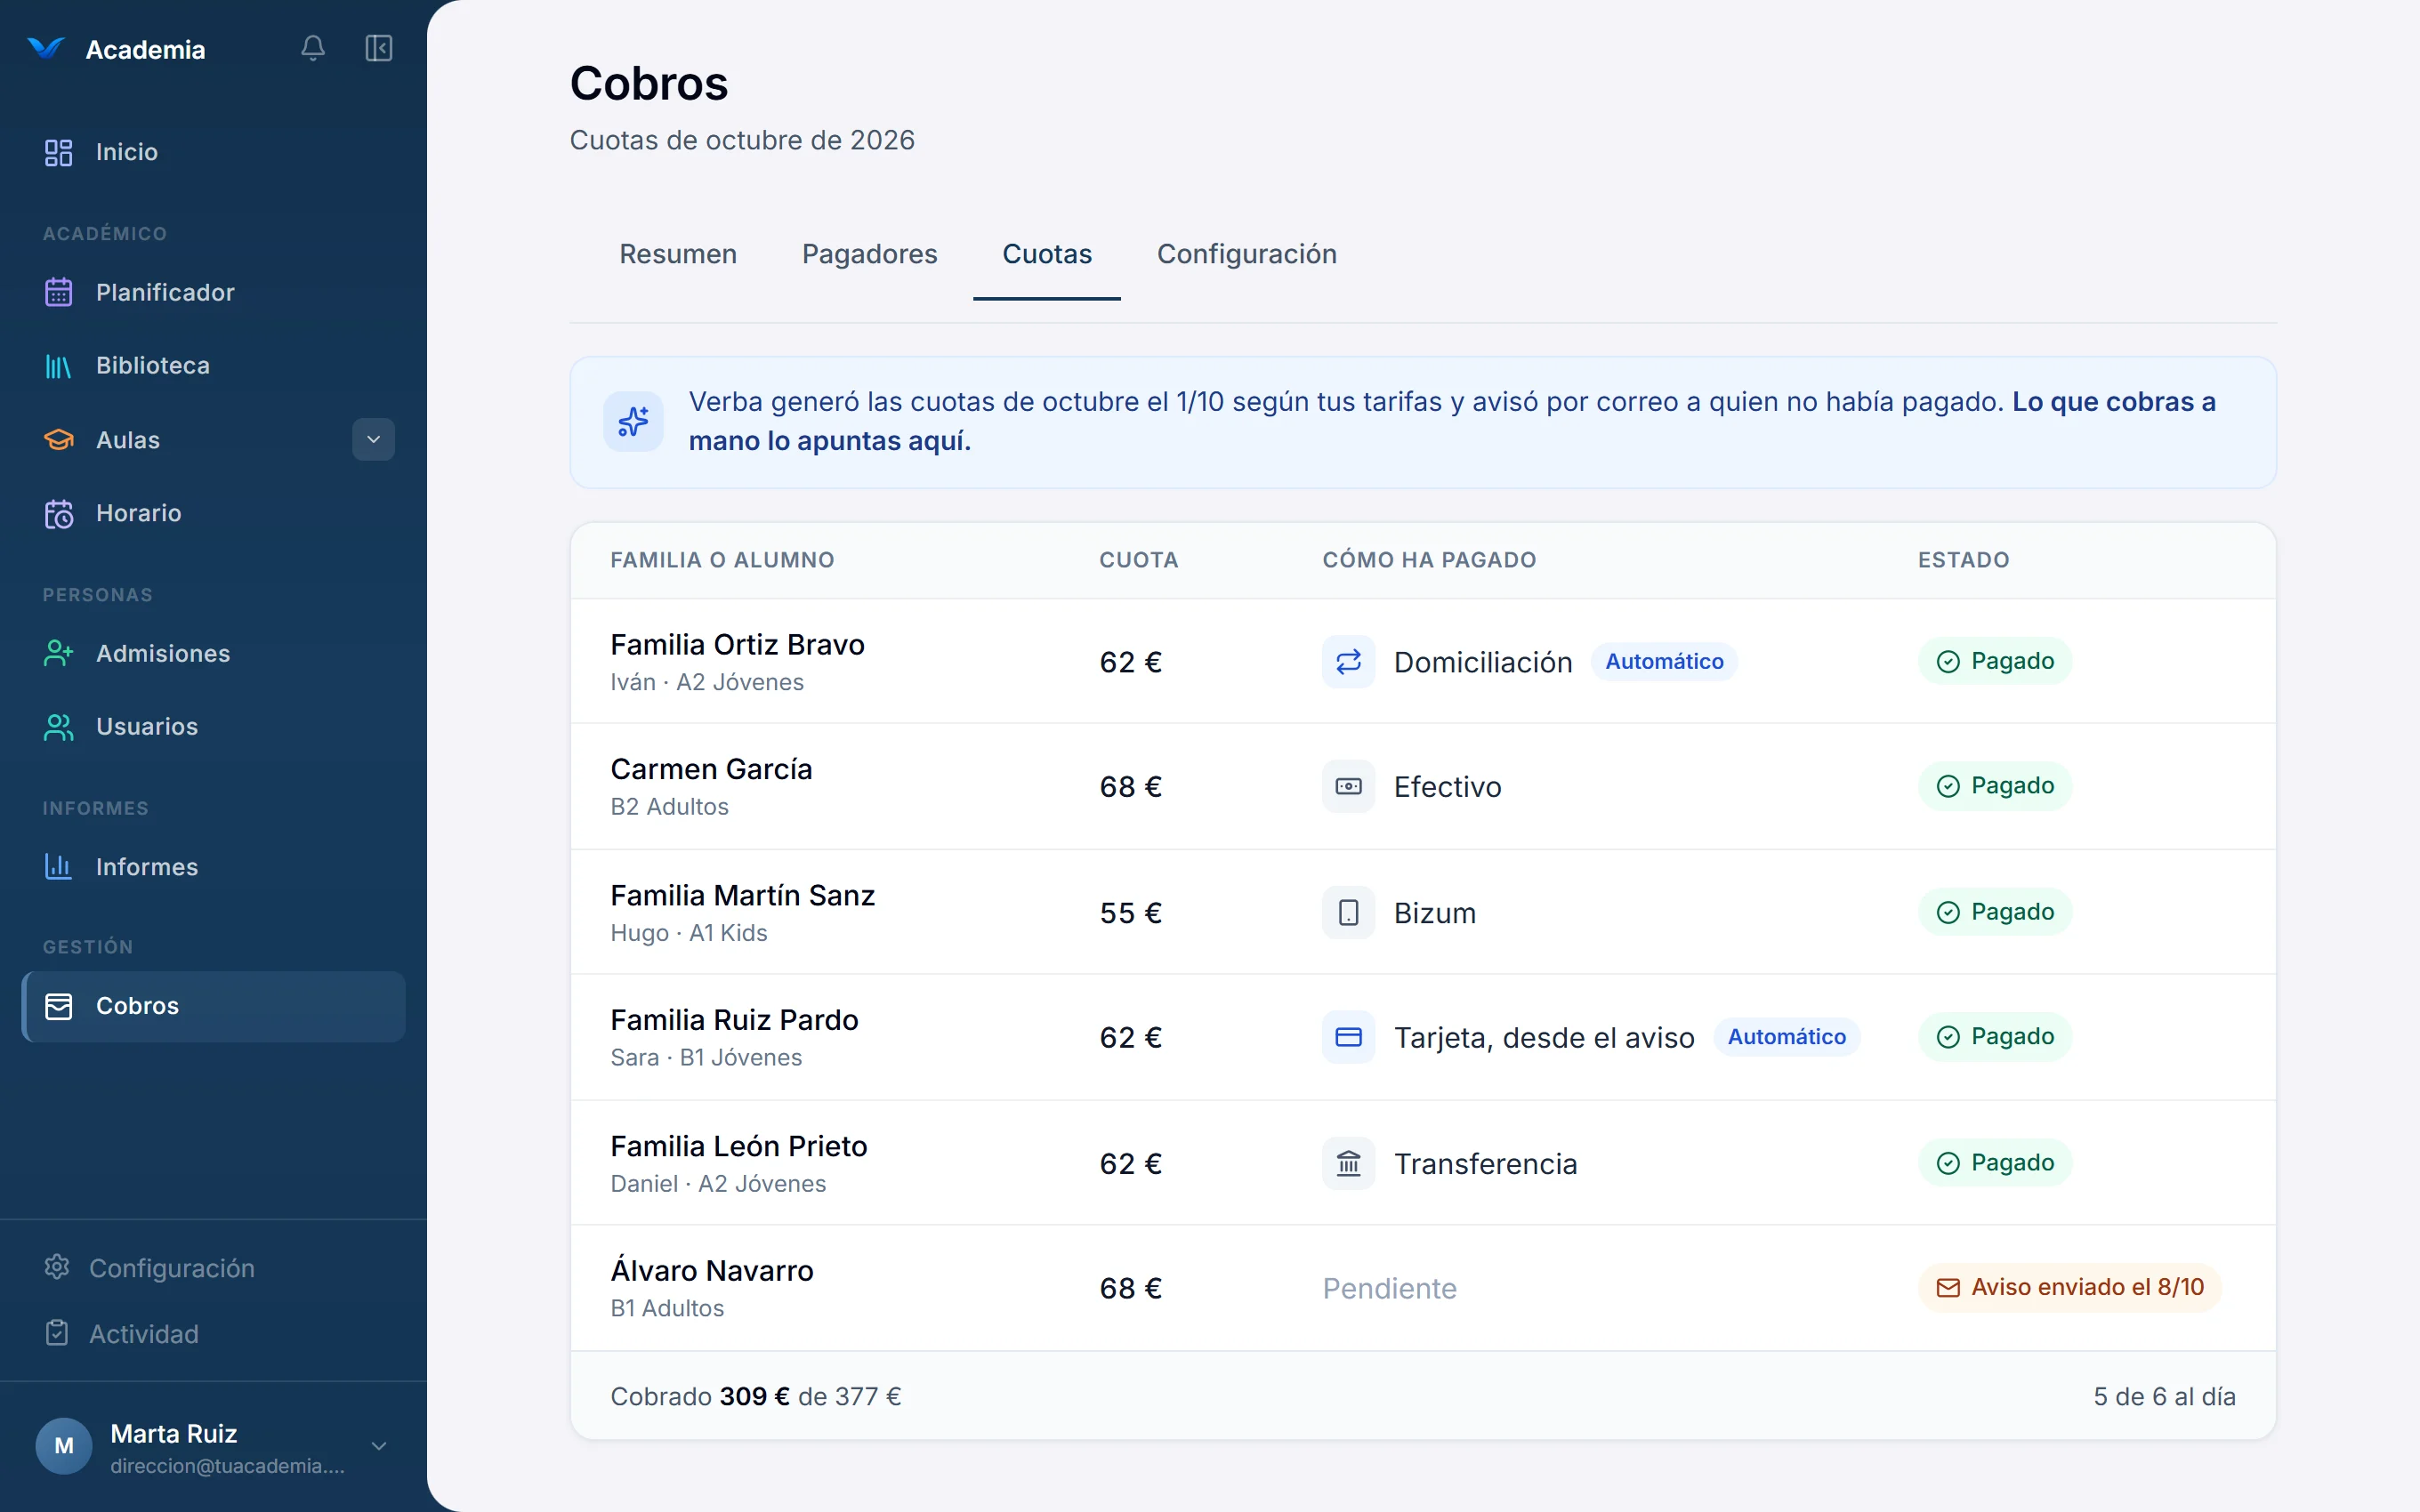Collapse the sidebar panel icon

pos(379,48)
